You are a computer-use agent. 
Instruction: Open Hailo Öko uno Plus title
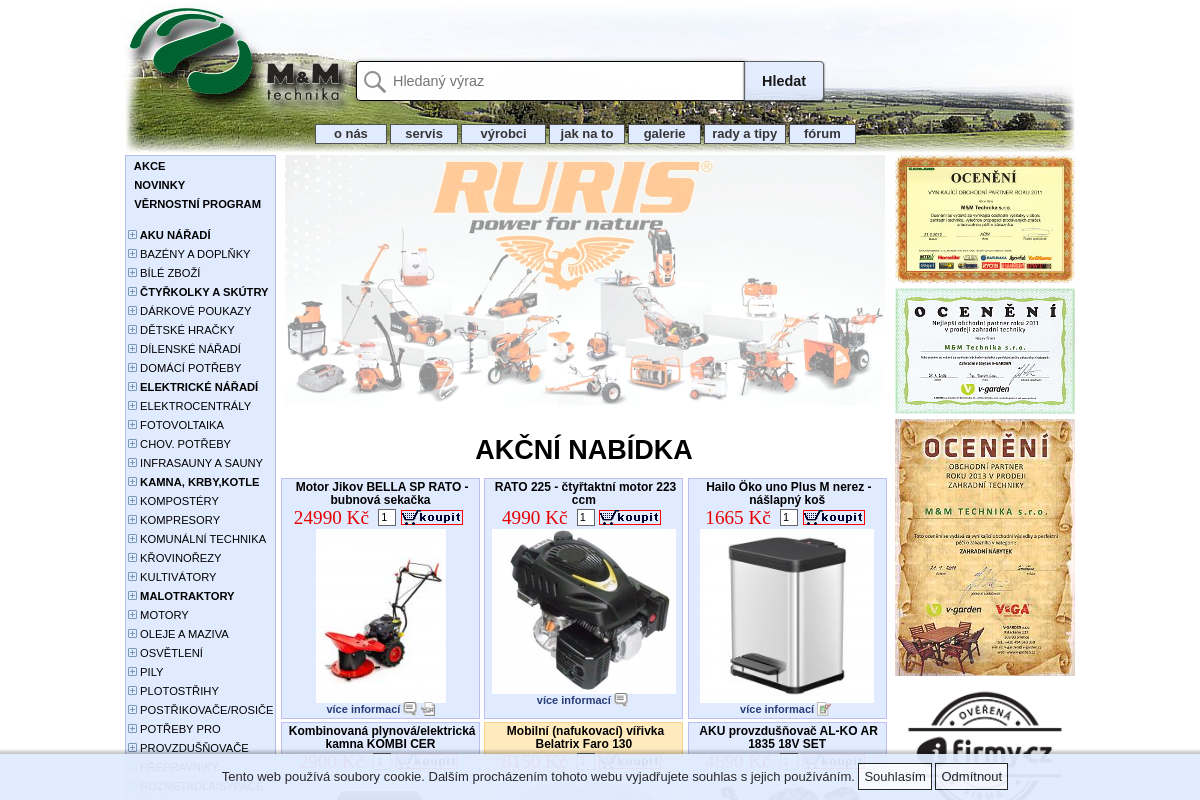coord(788,493)
